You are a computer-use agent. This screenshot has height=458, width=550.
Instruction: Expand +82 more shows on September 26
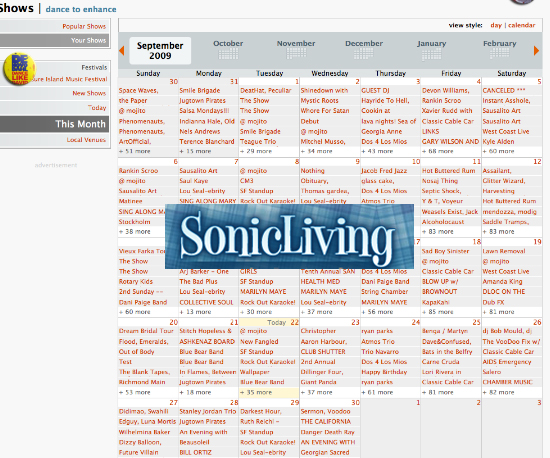tap(498, 392)
